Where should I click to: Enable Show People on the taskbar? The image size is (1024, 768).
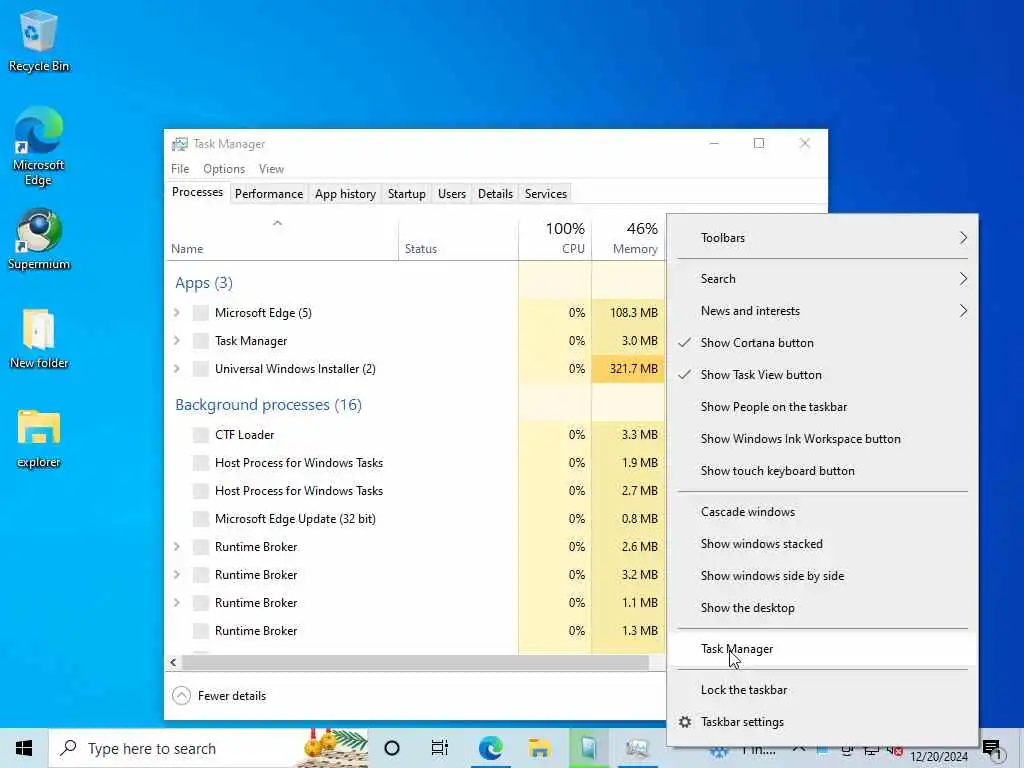[822, 407]
